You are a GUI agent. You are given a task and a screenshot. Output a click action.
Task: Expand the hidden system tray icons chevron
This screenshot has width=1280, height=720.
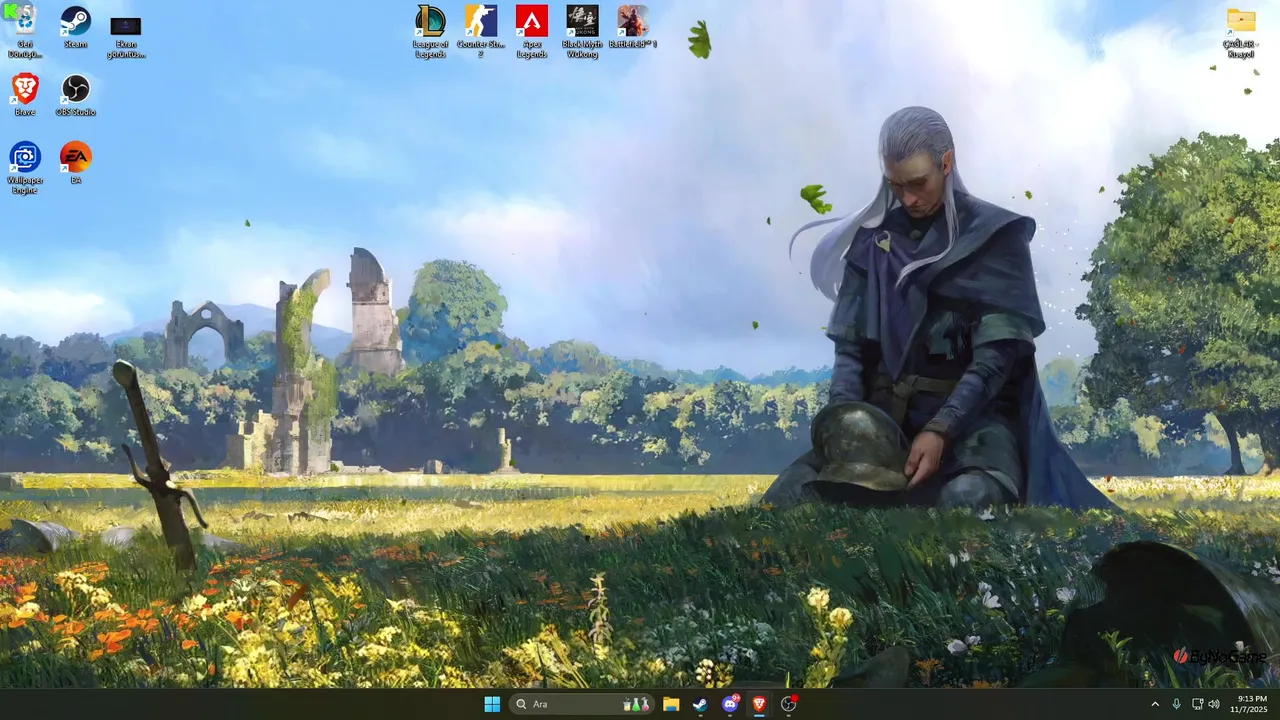point(1155,704)
